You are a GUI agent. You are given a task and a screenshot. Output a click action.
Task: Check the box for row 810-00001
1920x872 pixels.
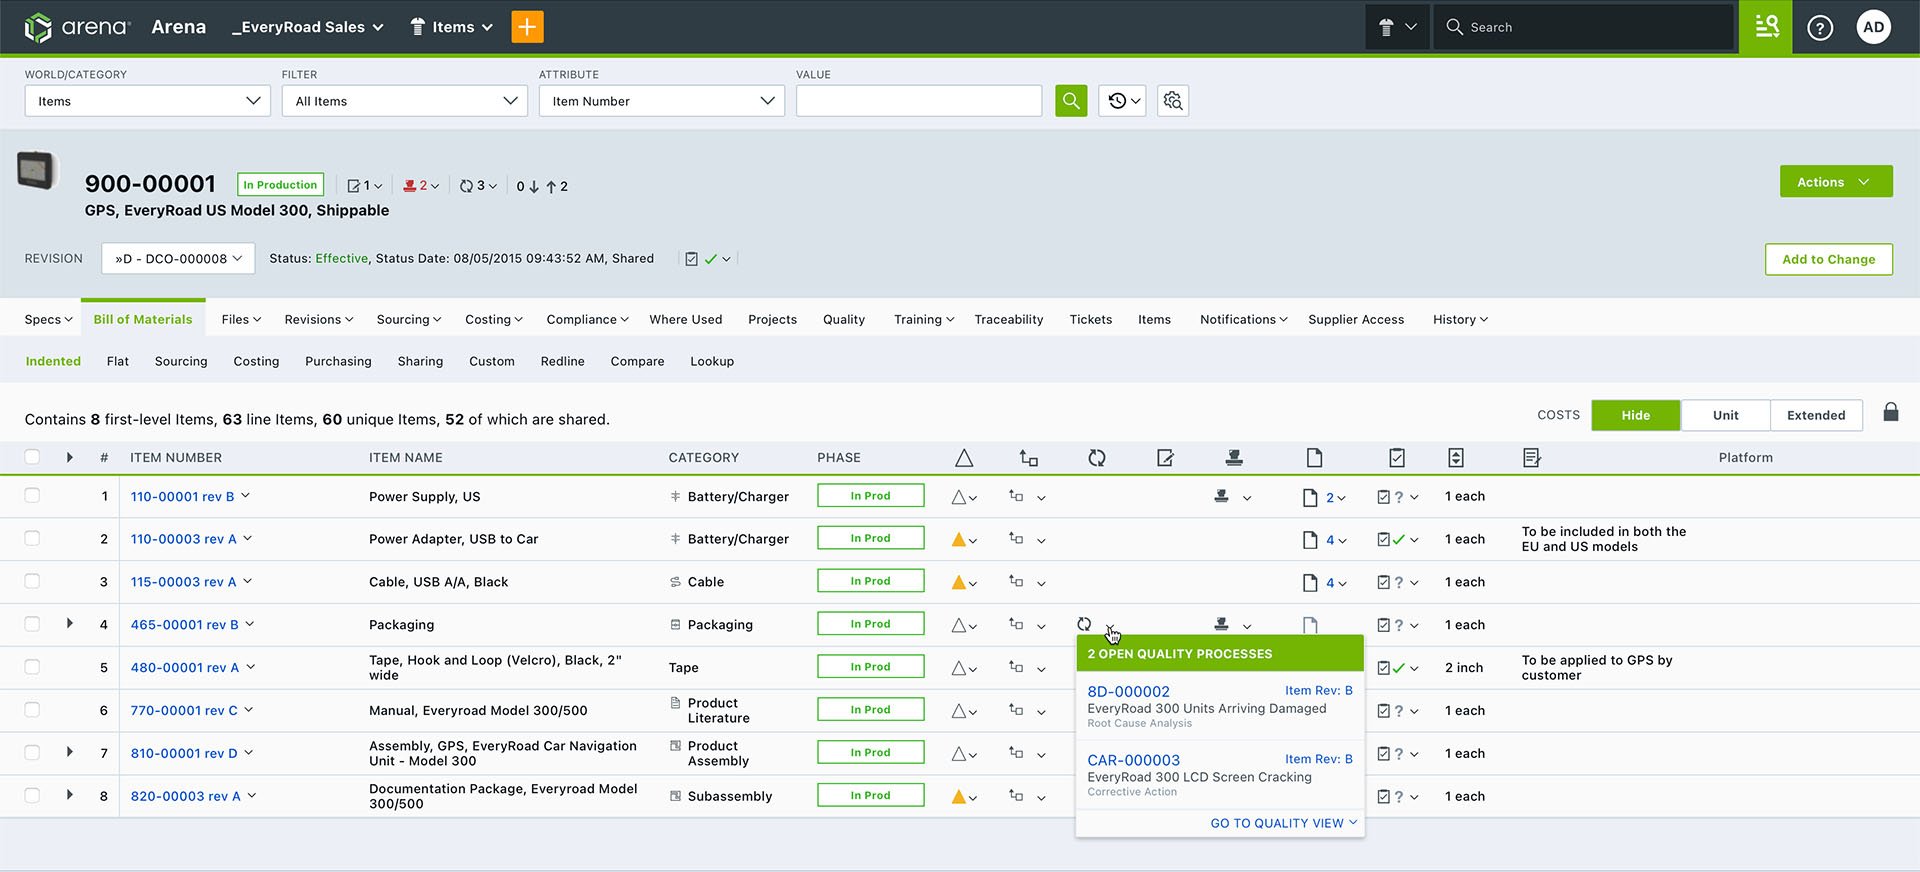(x=32, y=753)
